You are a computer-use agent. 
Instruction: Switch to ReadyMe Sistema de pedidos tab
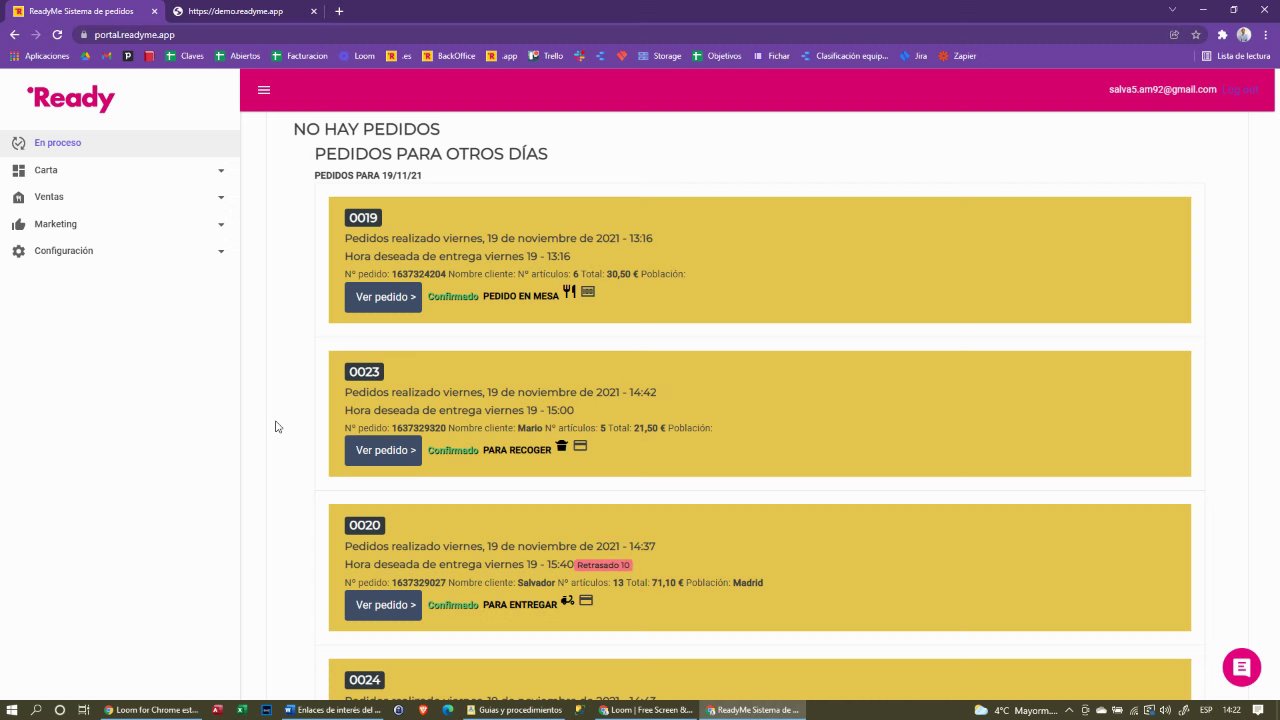84,11
